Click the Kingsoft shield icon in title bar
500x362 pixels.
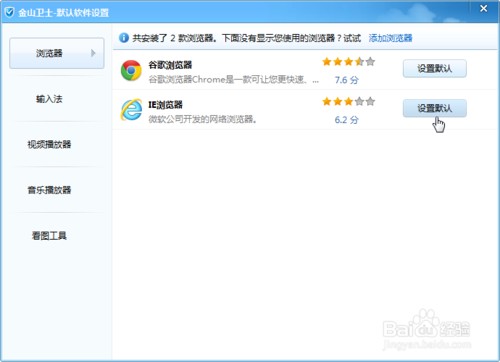coord(9,13)
